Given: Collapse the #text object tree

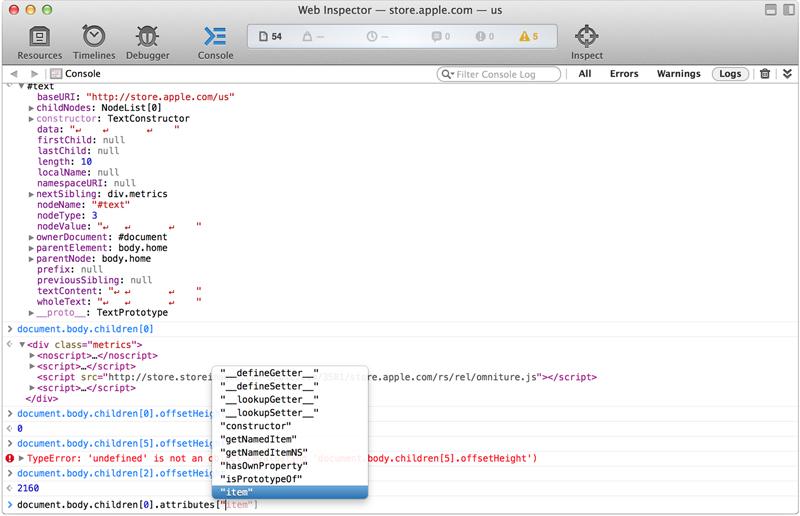Looking at the screenshot, I should click(21, 86).
